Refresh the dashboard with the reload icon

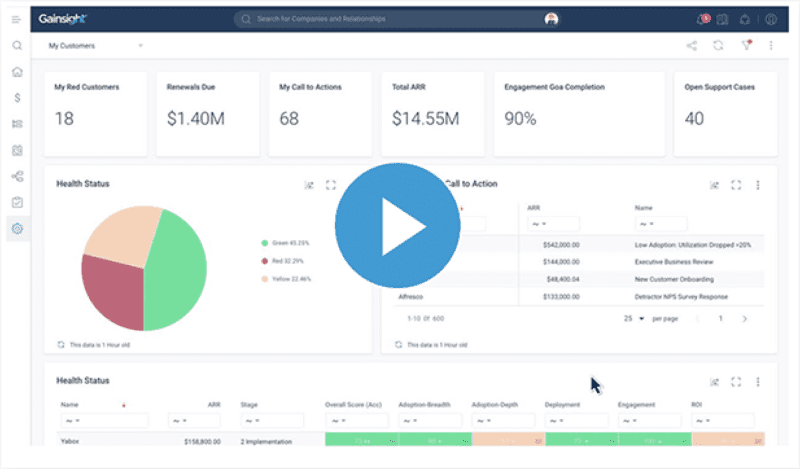(718, 45)
